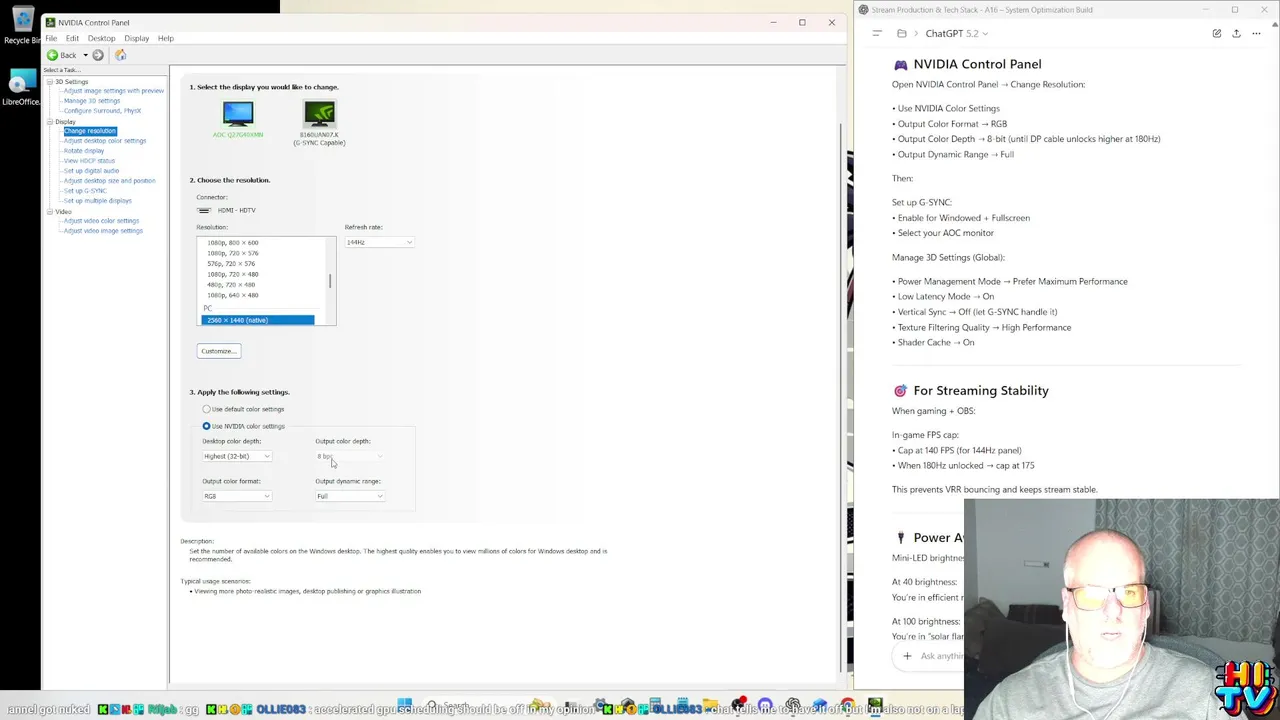Open Rotate display page
Viewport: 1280px width, 720px height.
pos(83,151)
